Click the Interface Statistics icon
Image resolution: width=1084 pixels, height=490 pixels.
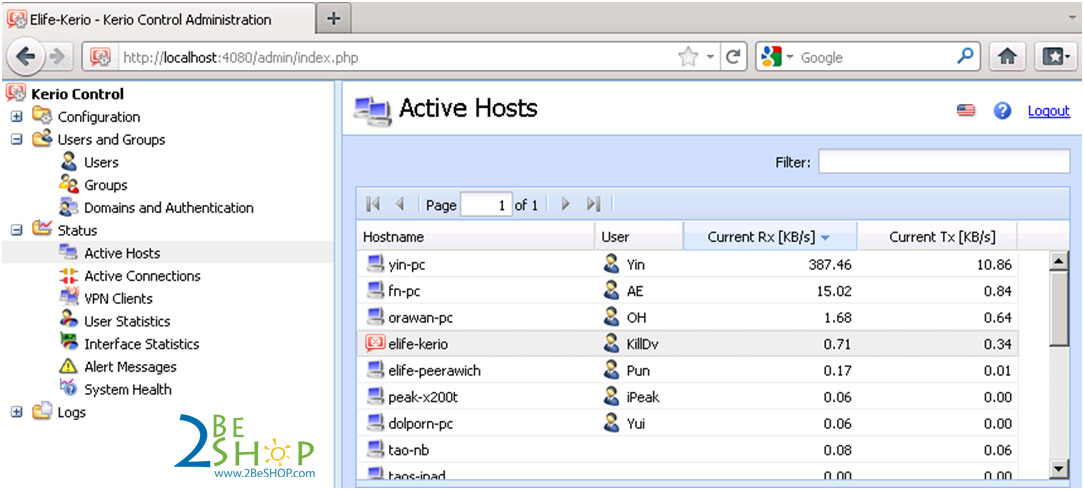(x=68, y=343)
